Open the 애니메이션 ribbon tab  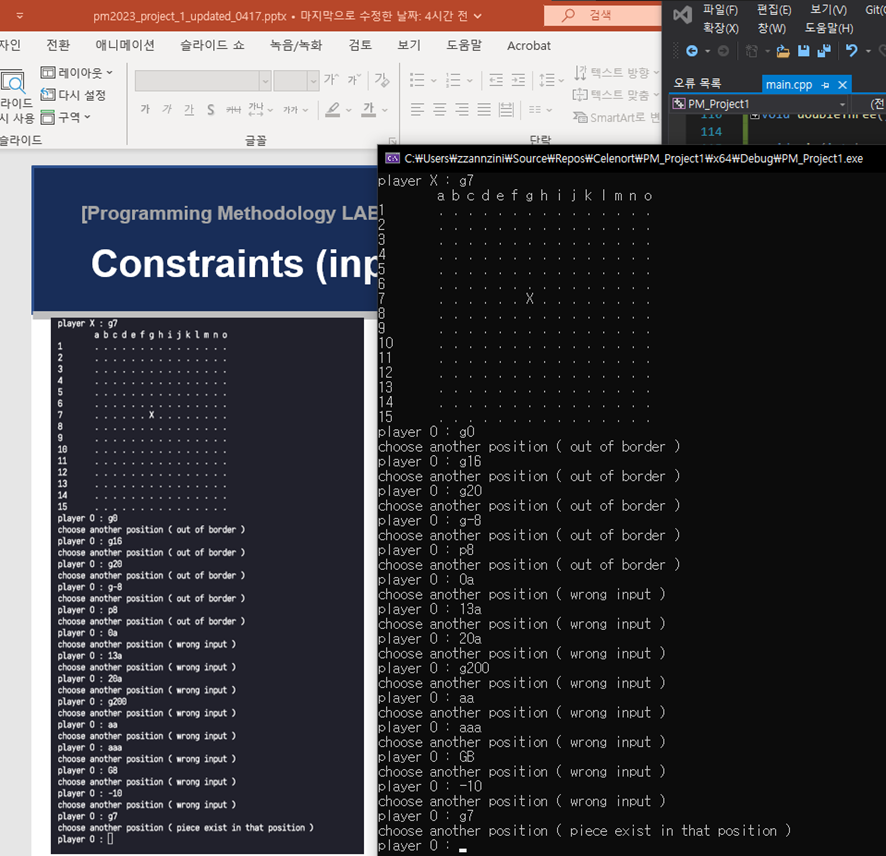[x=125, y=45]
